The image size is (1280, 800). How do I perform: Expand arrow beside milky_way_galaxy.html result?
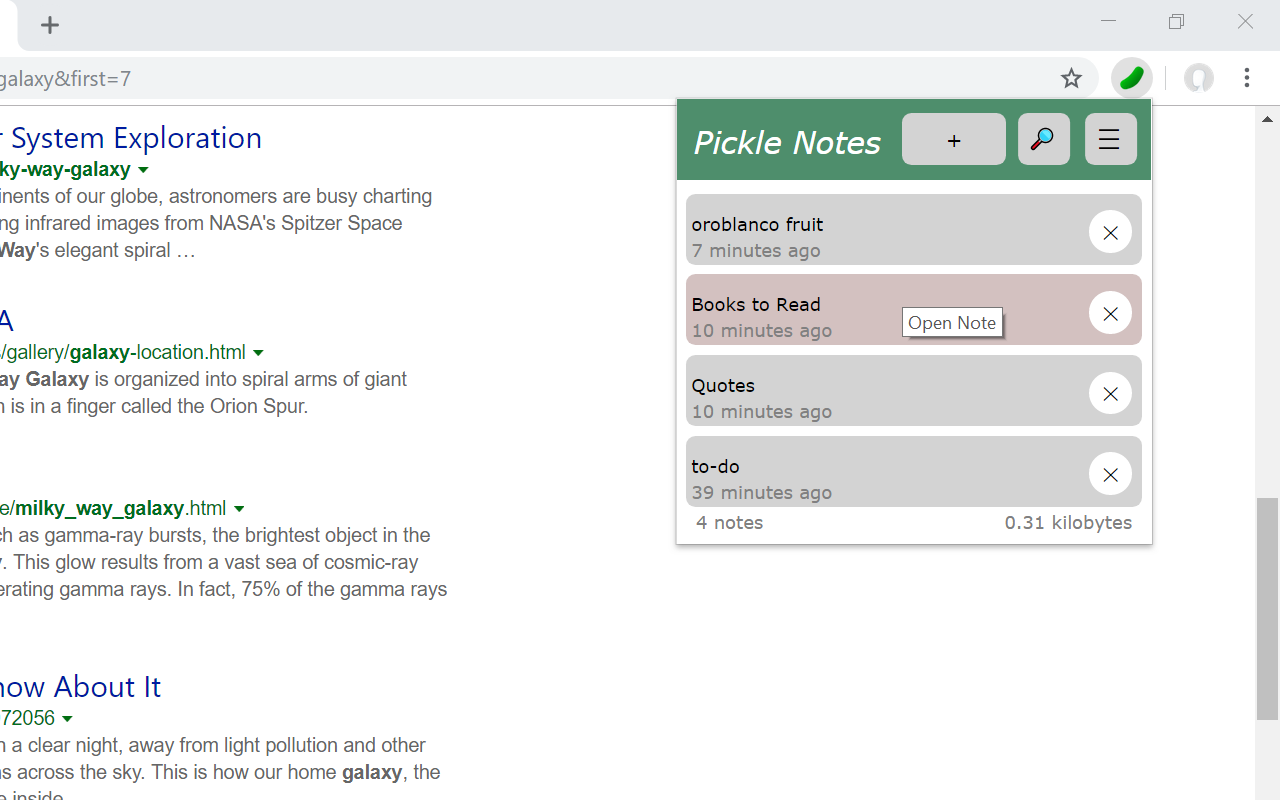coord(239,508)
